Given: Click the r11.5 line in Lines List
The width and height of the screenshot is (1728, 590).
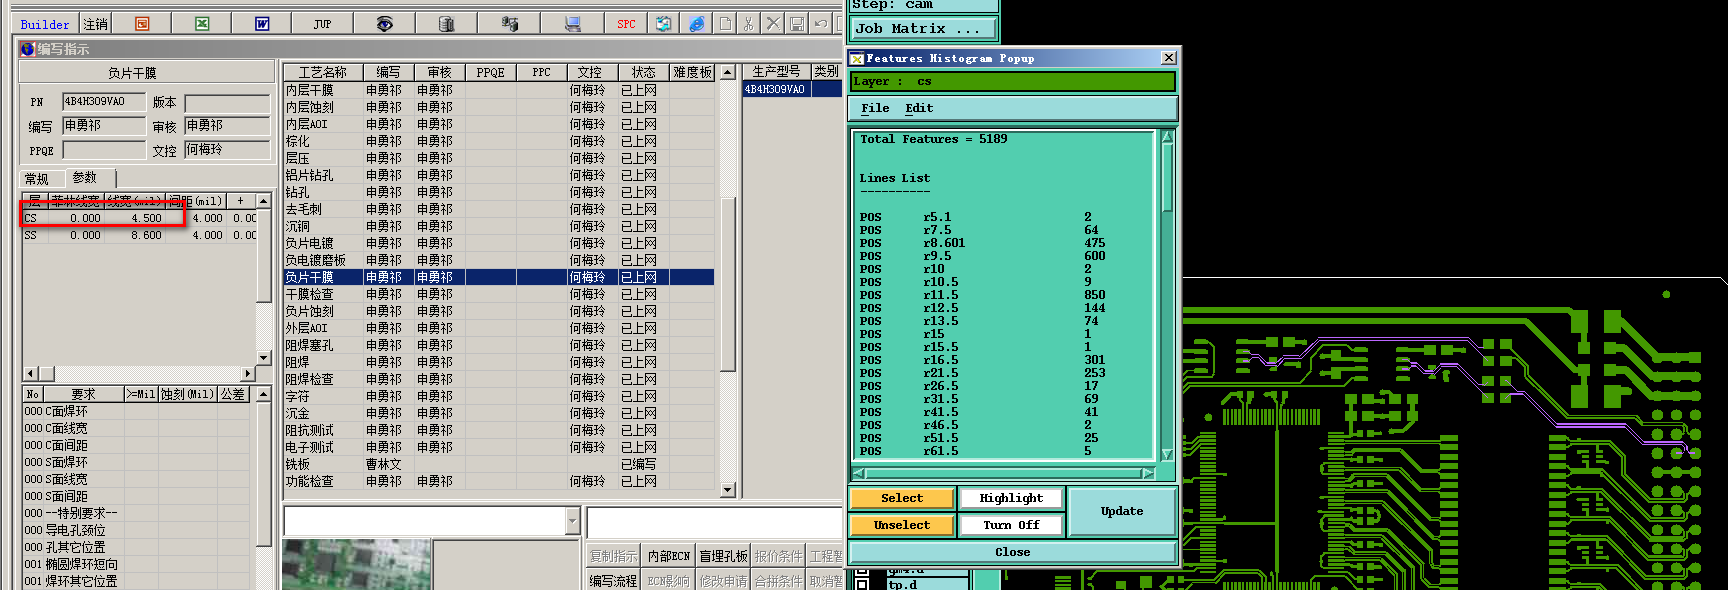Looking at the screenshot, I should (x=981, y=295).
